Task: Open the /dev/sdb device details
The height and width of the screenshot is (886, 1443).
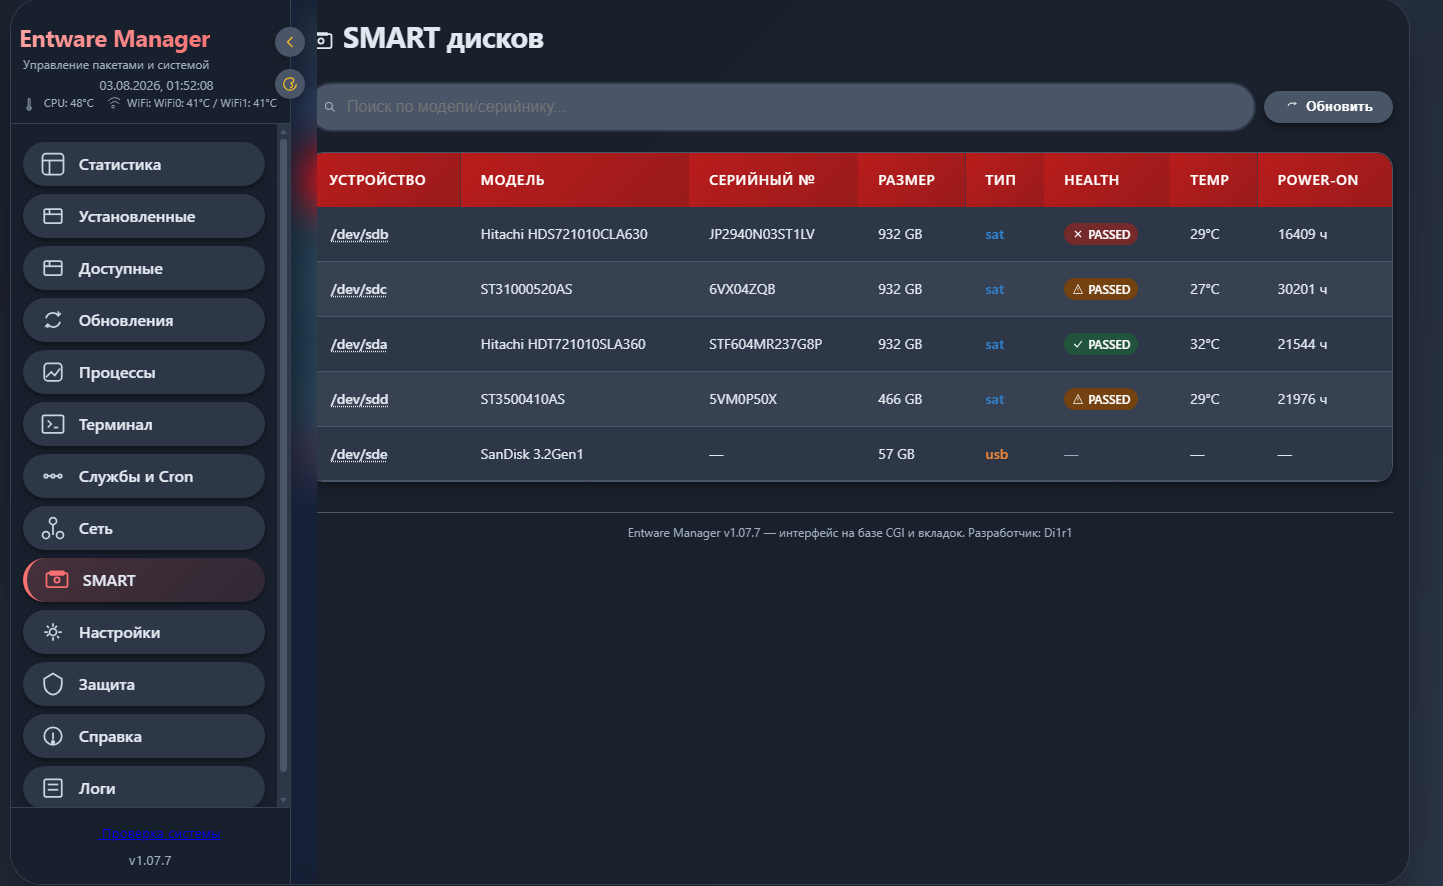Action: point(359,234)
